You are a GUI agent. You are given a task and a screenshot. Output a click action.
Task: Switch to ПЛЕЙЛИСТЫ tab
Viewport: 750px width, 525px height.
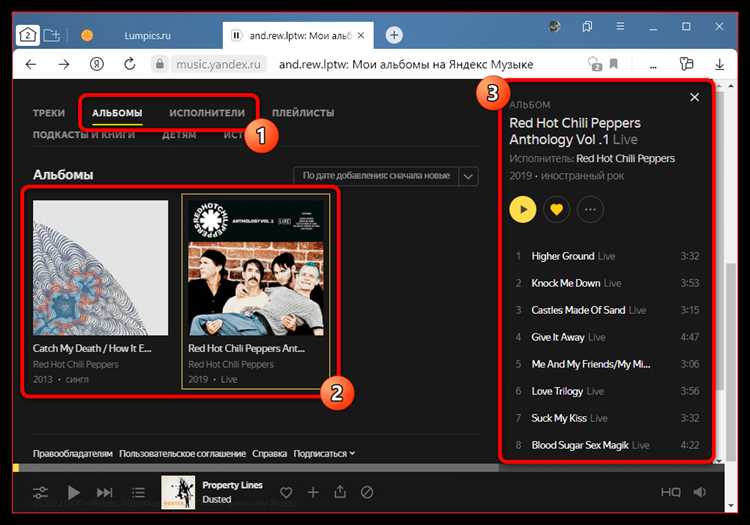303,113
